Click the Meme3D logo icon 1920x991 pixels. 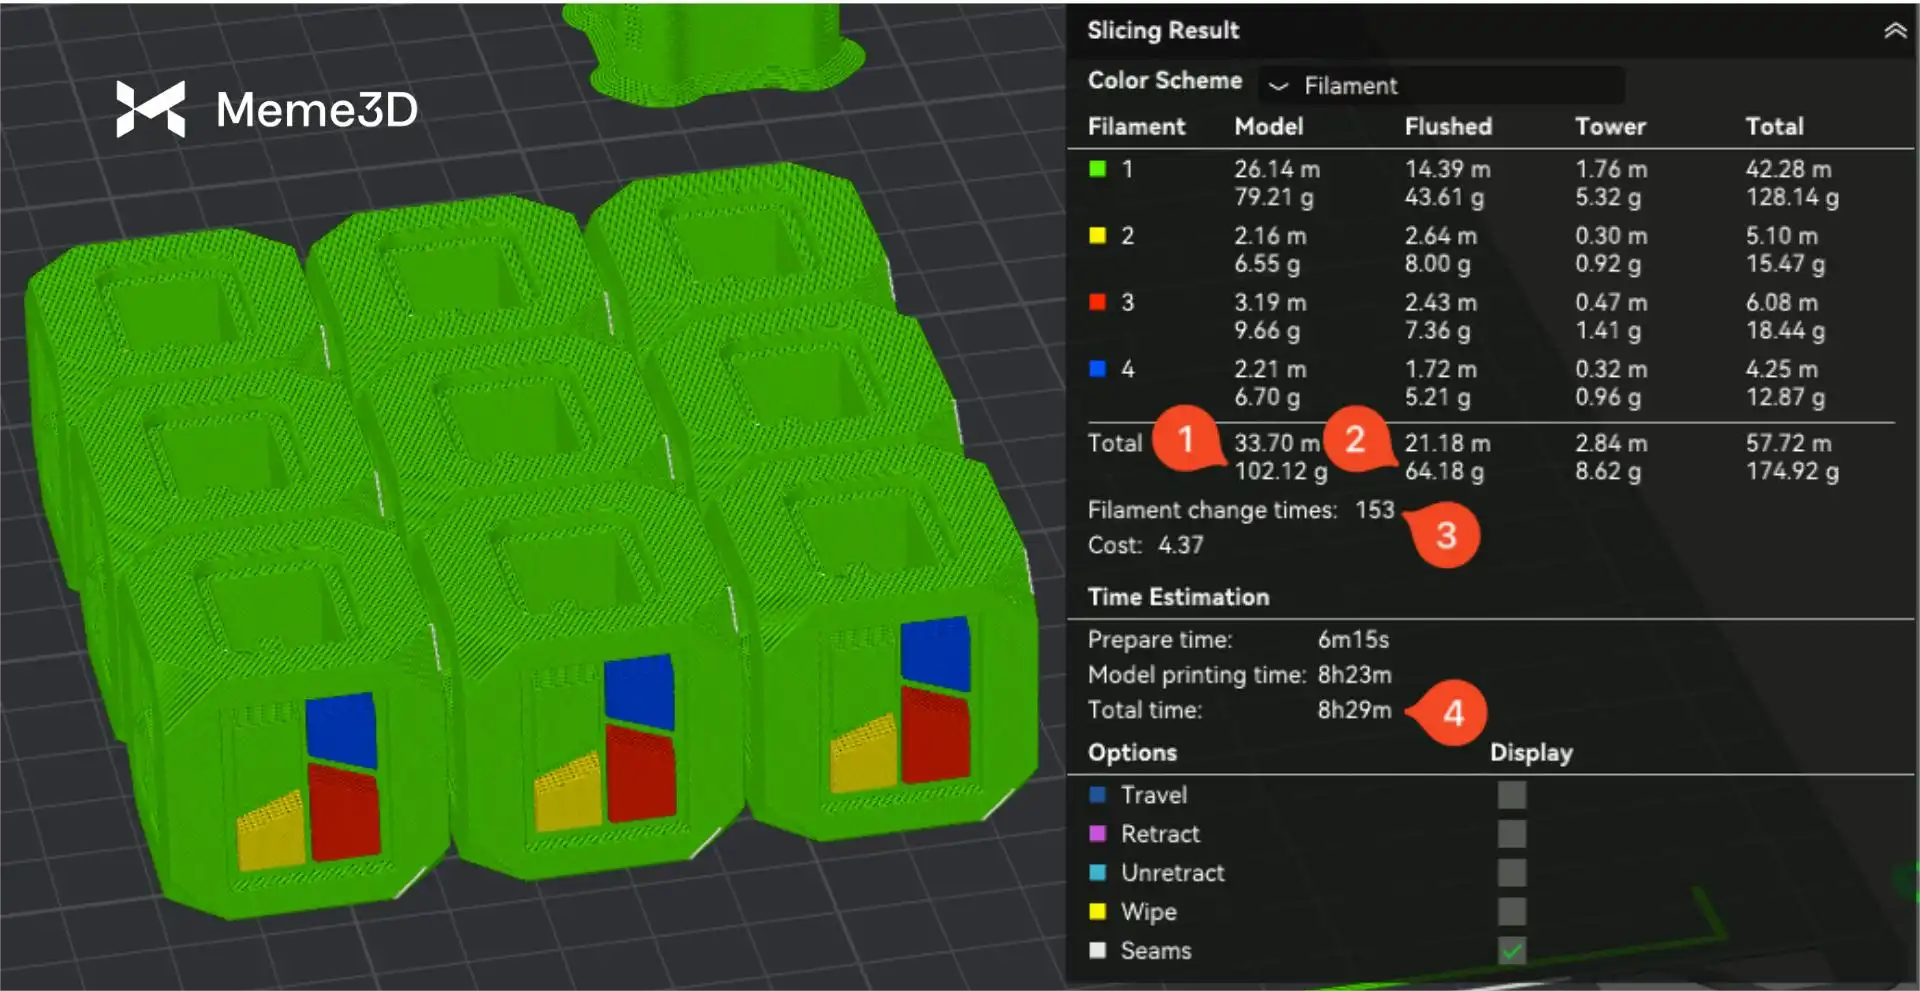click(150, 109)
